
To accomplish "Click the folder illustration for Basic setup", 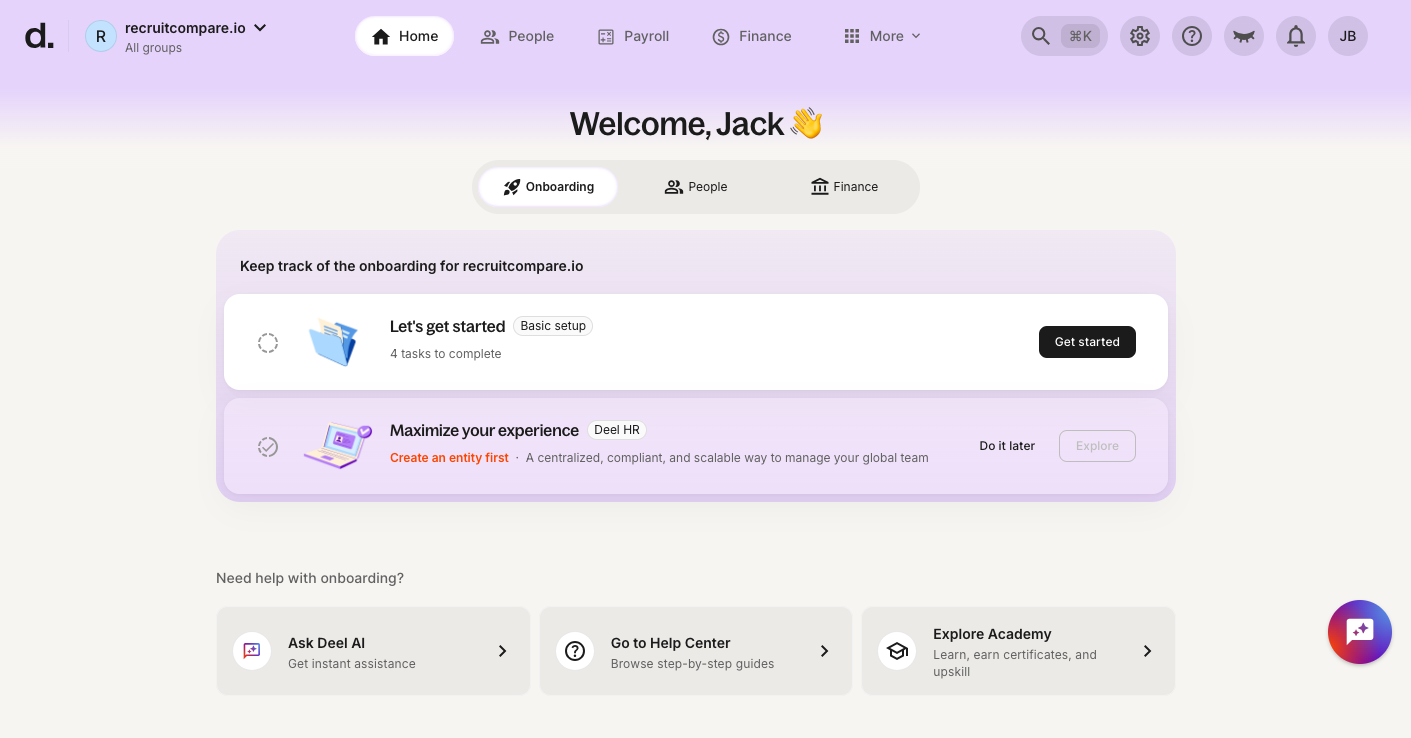I will tap(334, 342).
